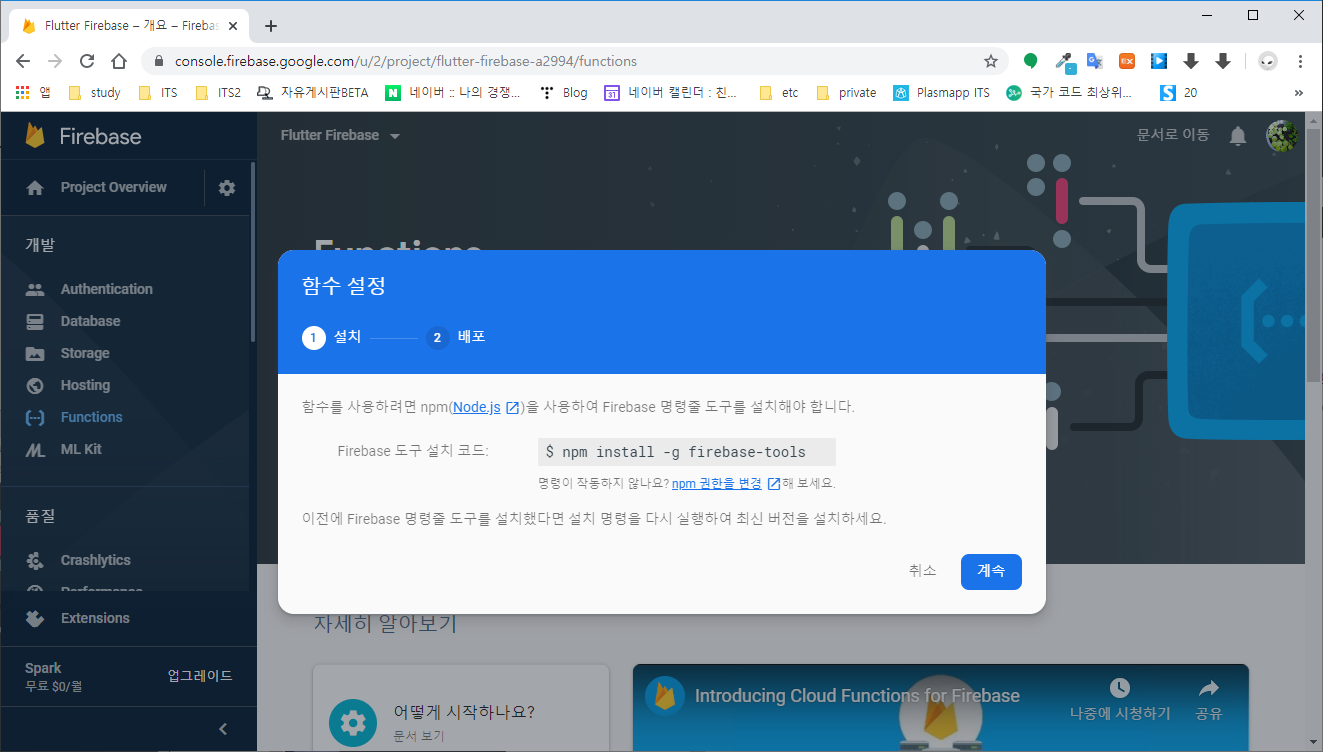The image size is (1323, 752).
Task: Click the Database icon in sidebar
Action: click(x=35, y=321)
